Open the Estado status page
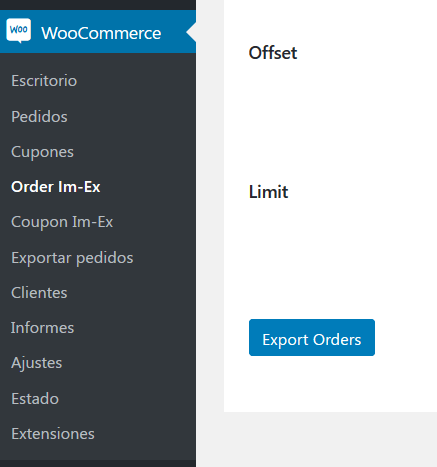This screenshot has width=437, height=467. pyautogui.click(x=35, y=399)
